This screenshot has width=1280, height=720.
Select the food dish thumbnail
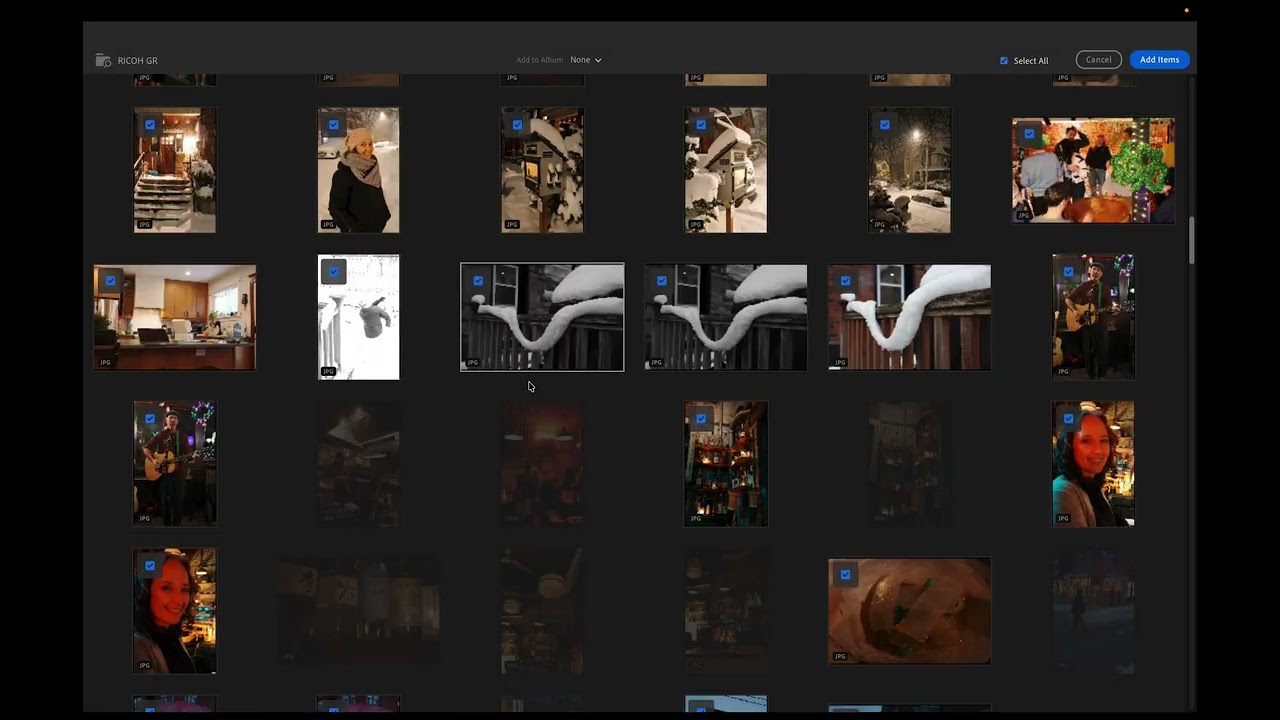(x=909, y=611)
